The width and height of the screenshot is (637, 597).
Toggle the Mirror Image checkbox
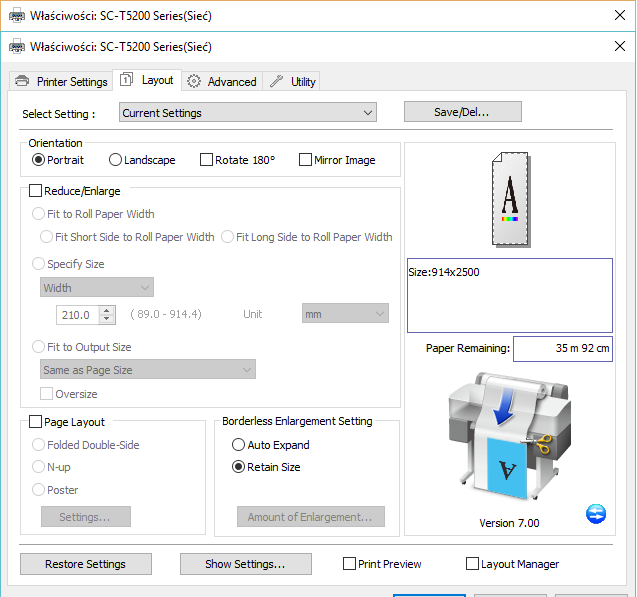306,160
